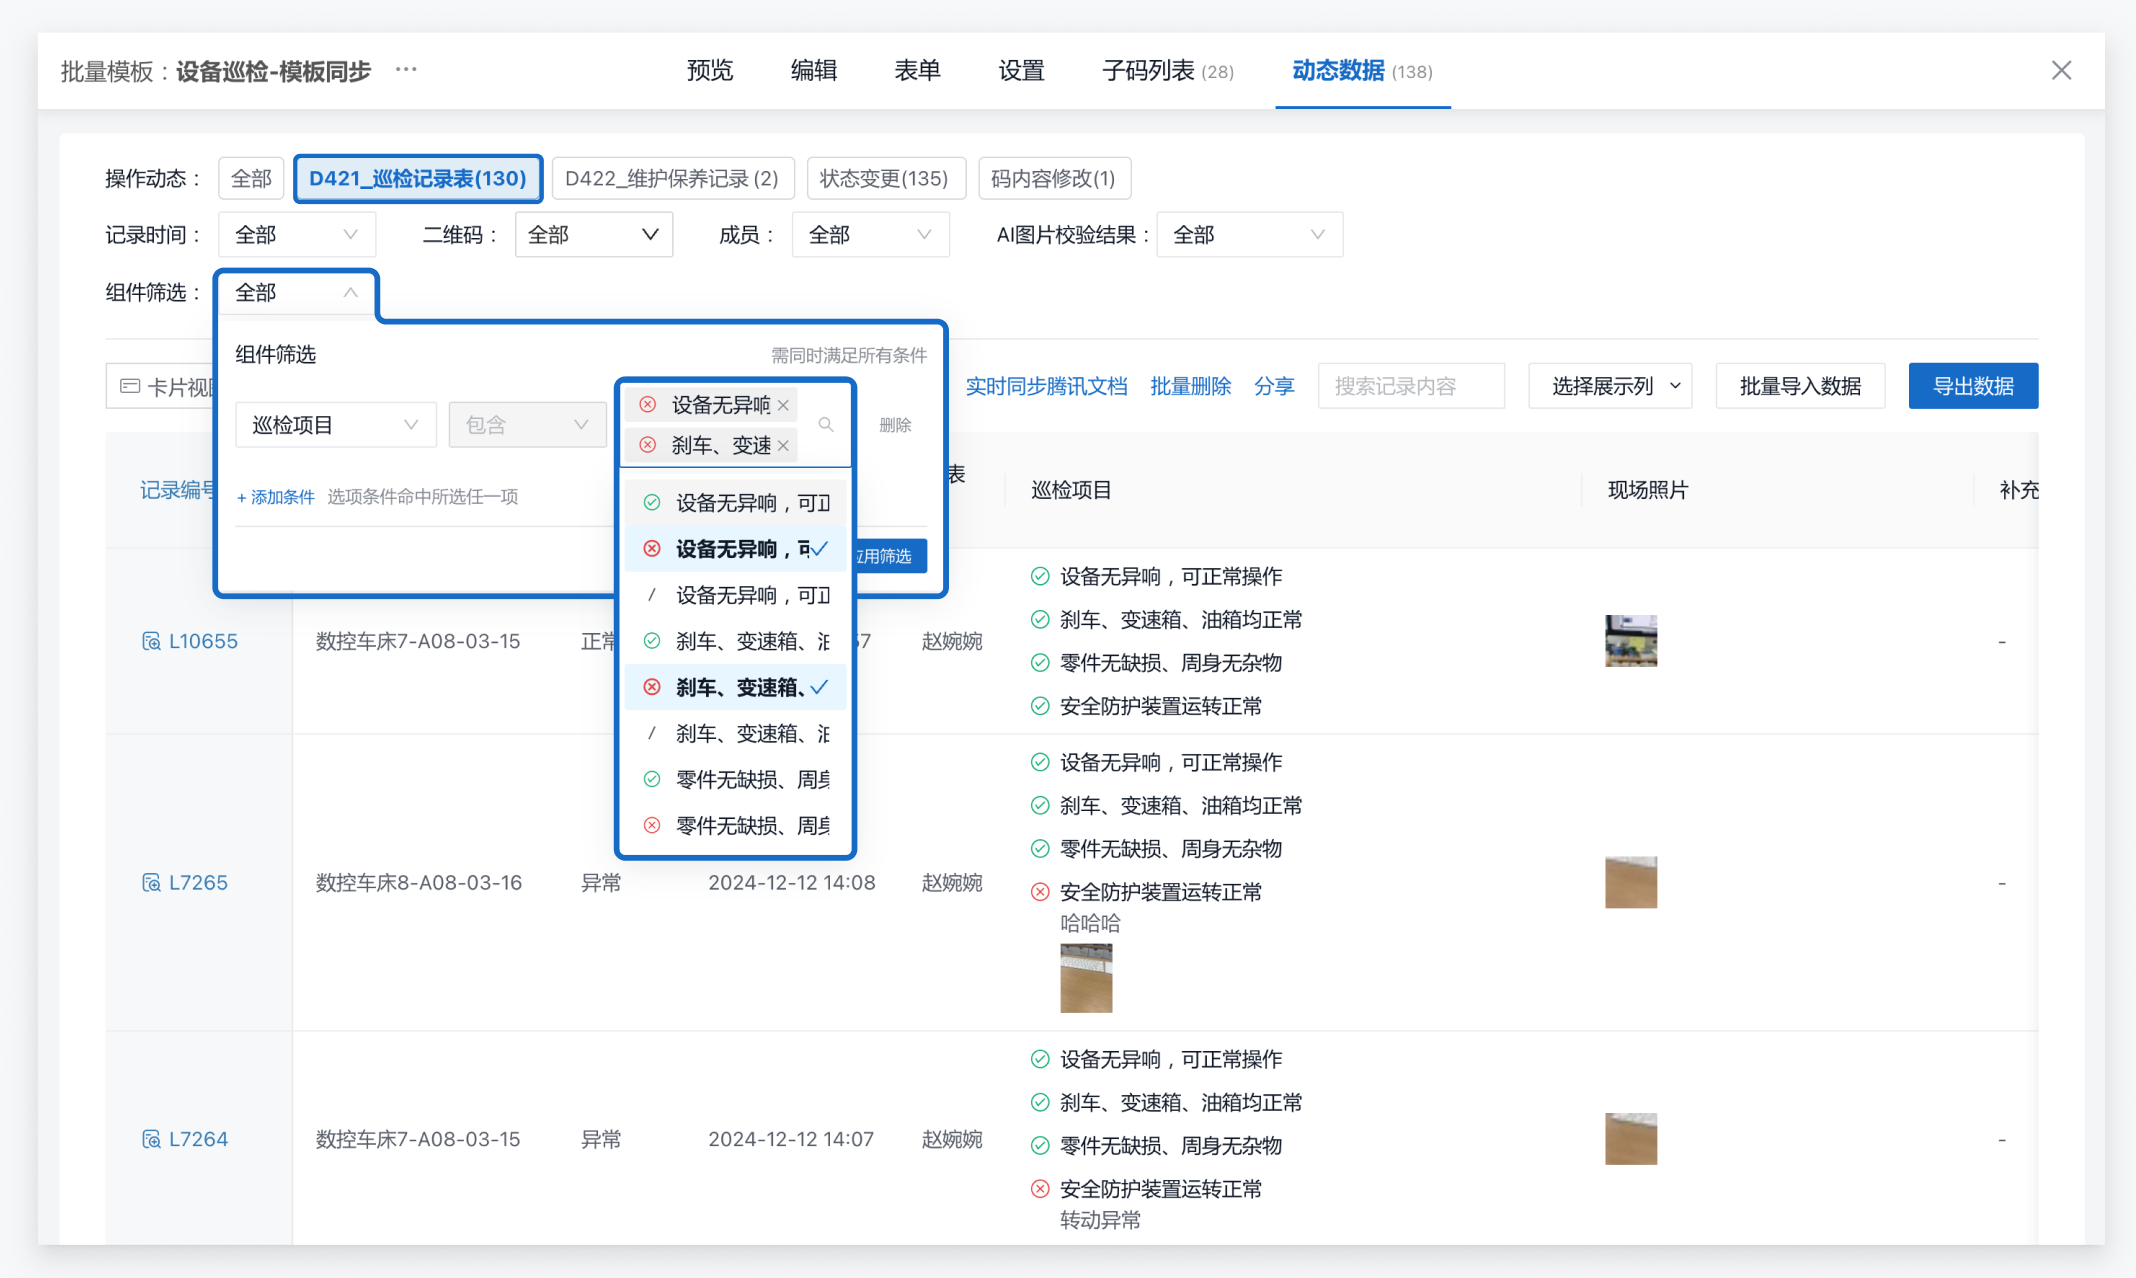Open record link L7265
The height and width of the screenshot is (1278, 2136).
(x=198, y=882)
